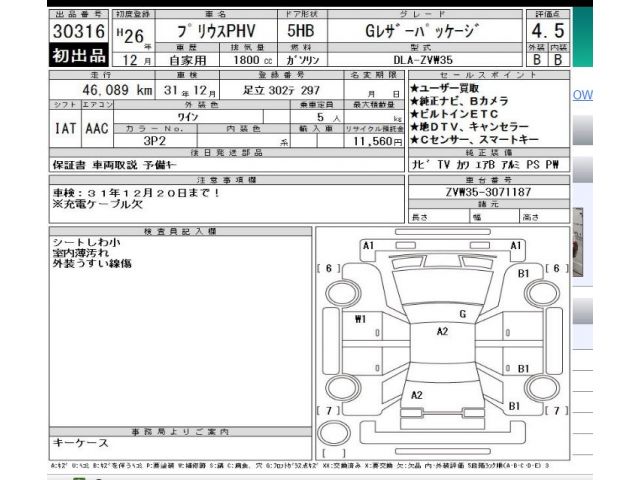This screenshot has height=480, width=640.
Task: Click the black 初出品 label
Action: click(x=79, y=56)
